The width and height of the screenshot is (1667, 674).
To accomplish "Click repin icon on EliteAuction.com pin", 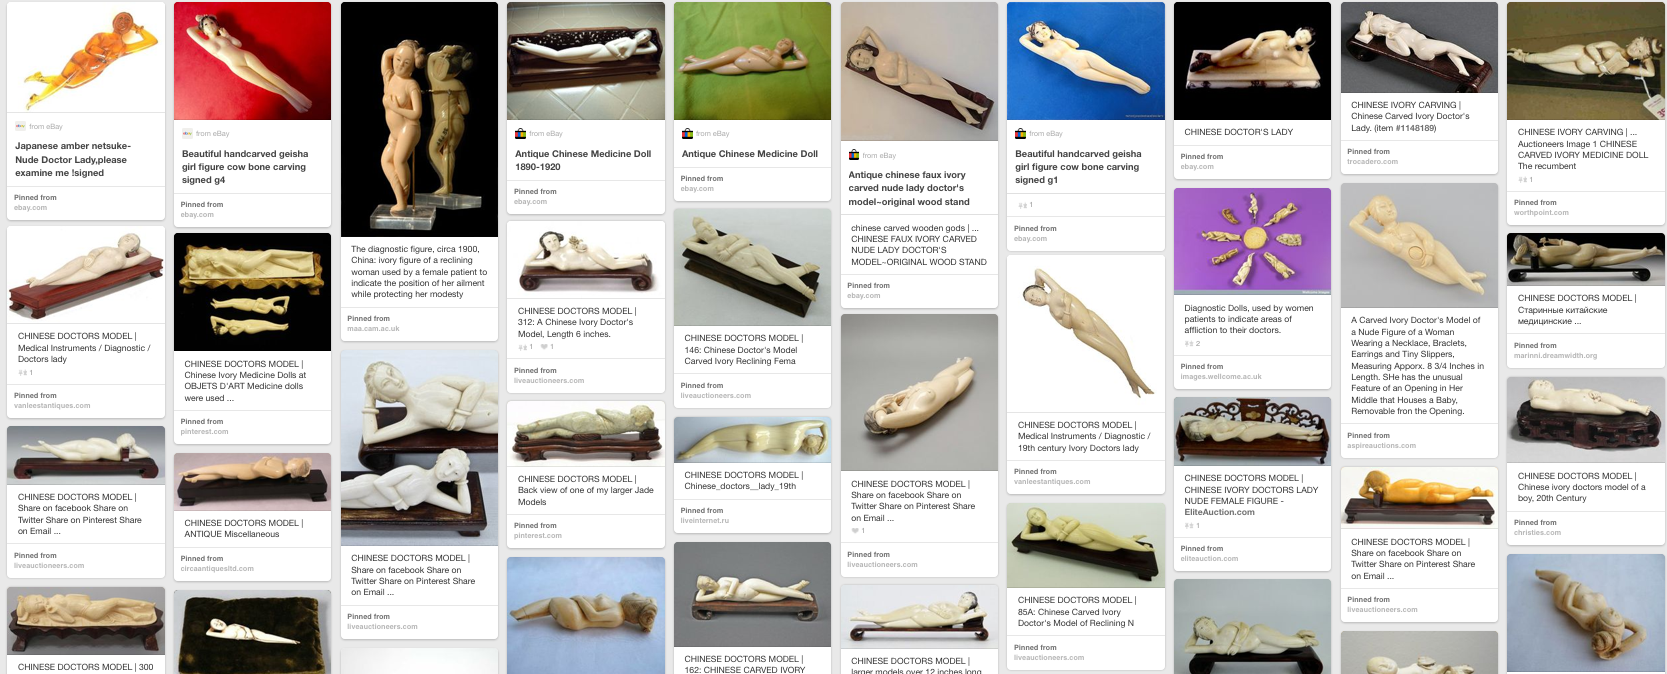I will pyautogui.click(x=1189, y=525).
